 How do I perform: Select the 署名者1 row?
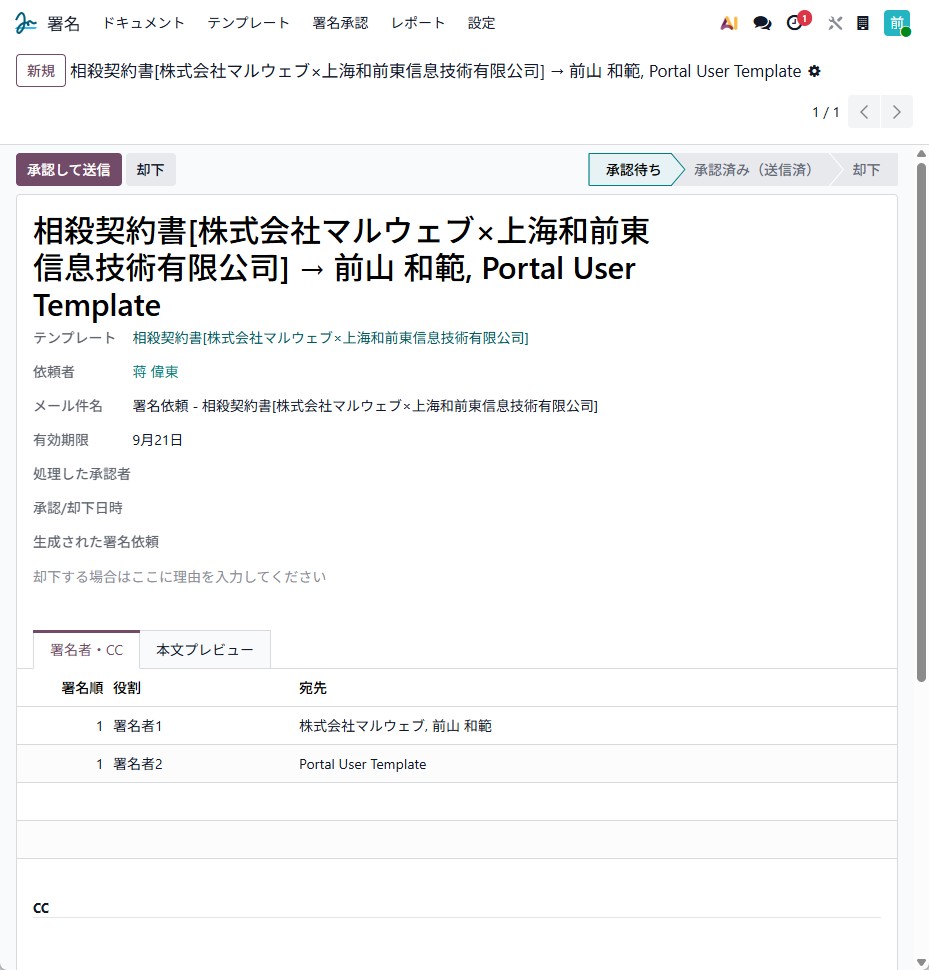[x=456, y=726]
